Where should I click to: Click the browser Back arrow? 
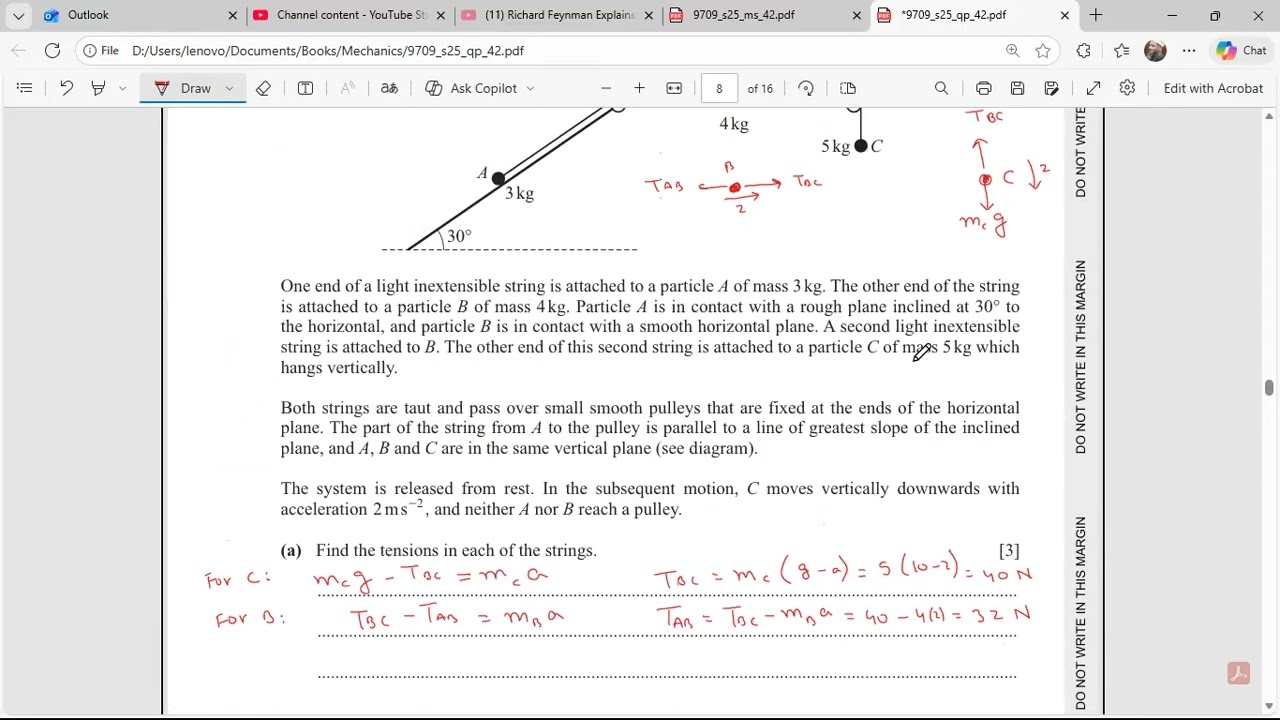pyautogui.click(x=19, y=50)
